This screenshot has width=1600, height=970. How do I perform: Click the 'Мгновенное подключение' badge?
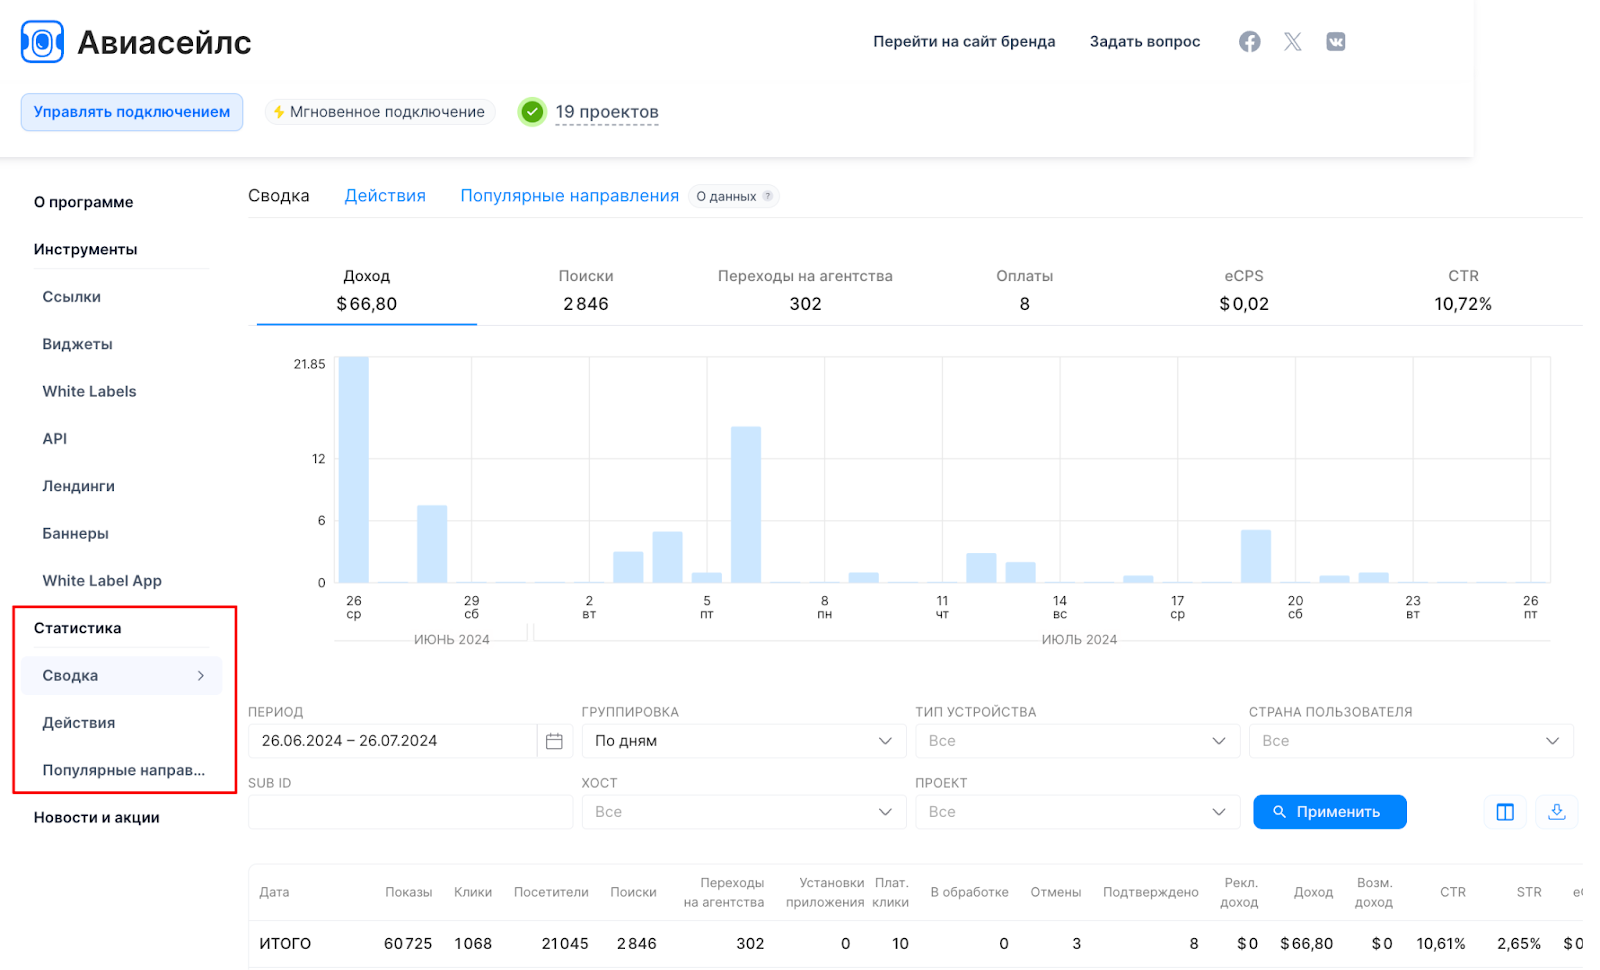tap(379, 112)
